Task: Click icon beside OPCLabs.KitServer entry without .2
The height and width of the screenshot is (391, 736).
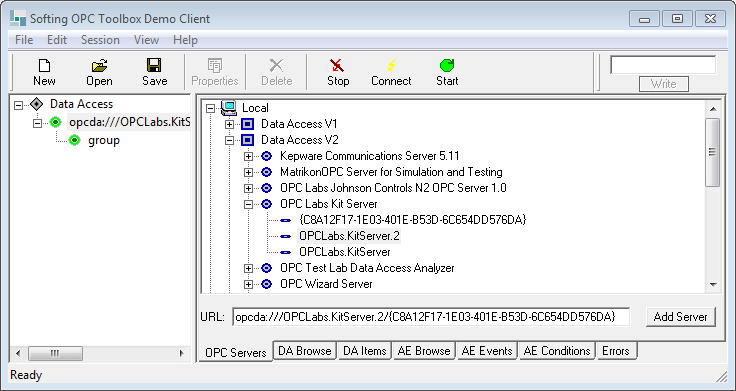Action: 285,252
